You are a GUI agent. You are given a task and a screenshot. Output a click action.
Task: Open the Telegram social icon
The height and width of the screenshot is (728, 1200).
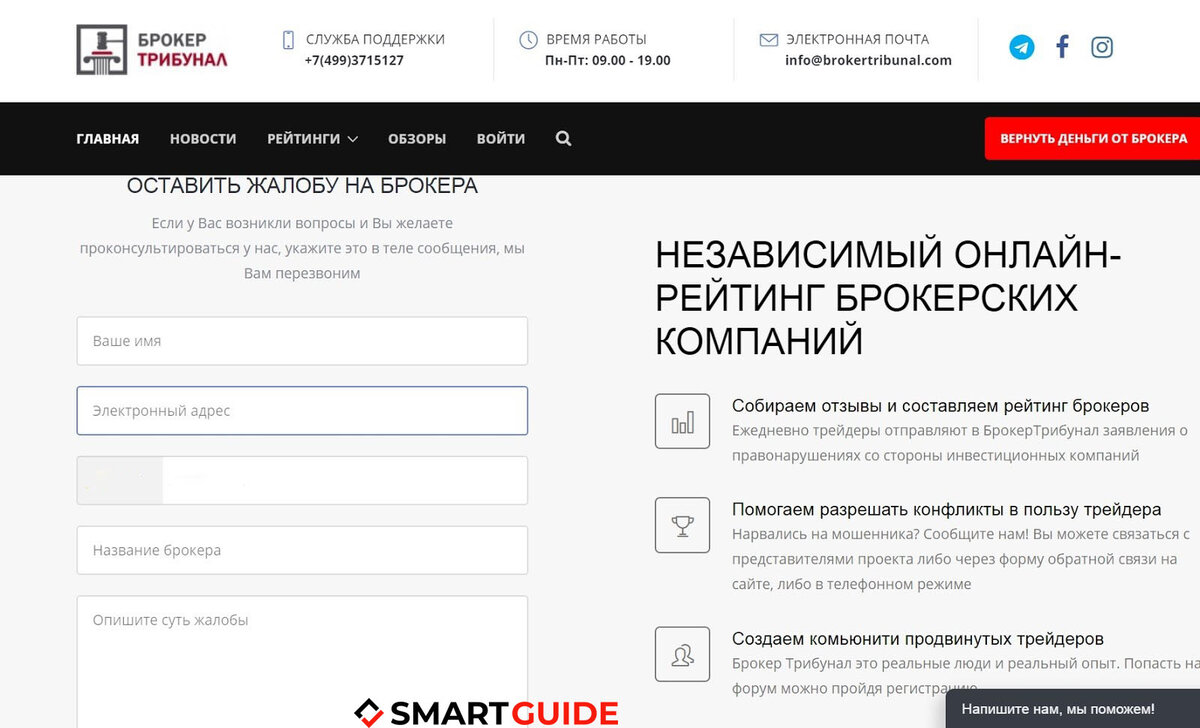(x=1022, y=47)
